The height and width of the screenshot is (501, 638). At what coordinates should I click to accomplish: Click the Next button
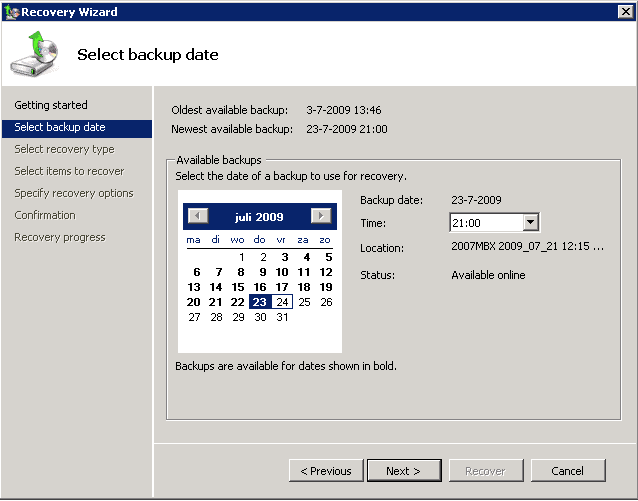click(x=402, y=471)
